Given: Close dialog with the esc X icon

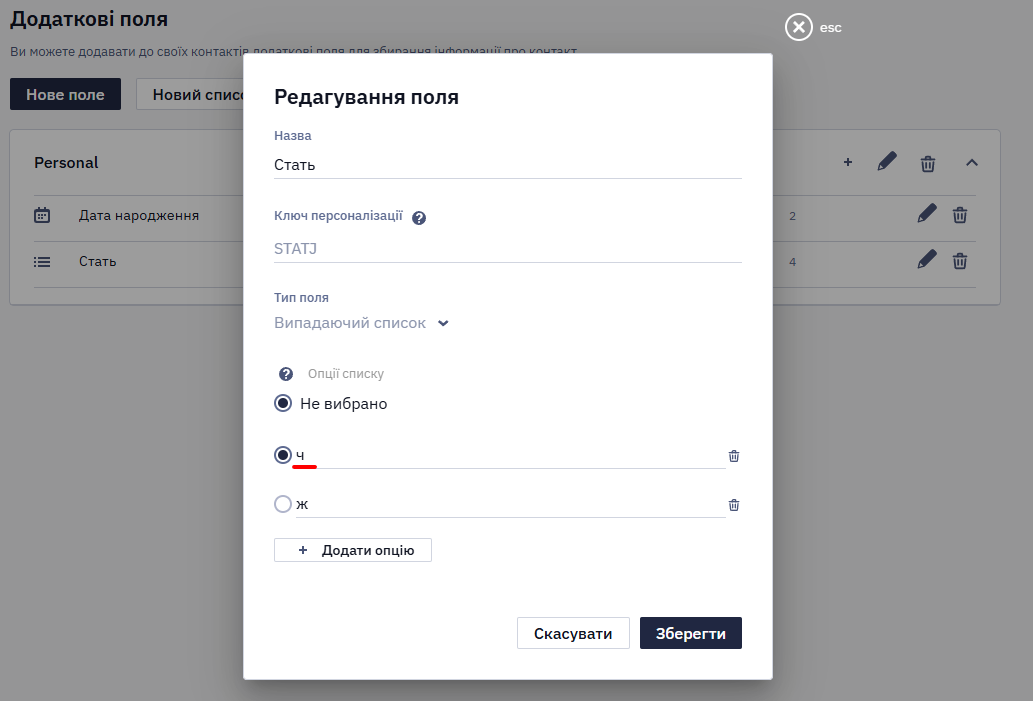Looking at the screenshot, I should click(x=798, y=27).
